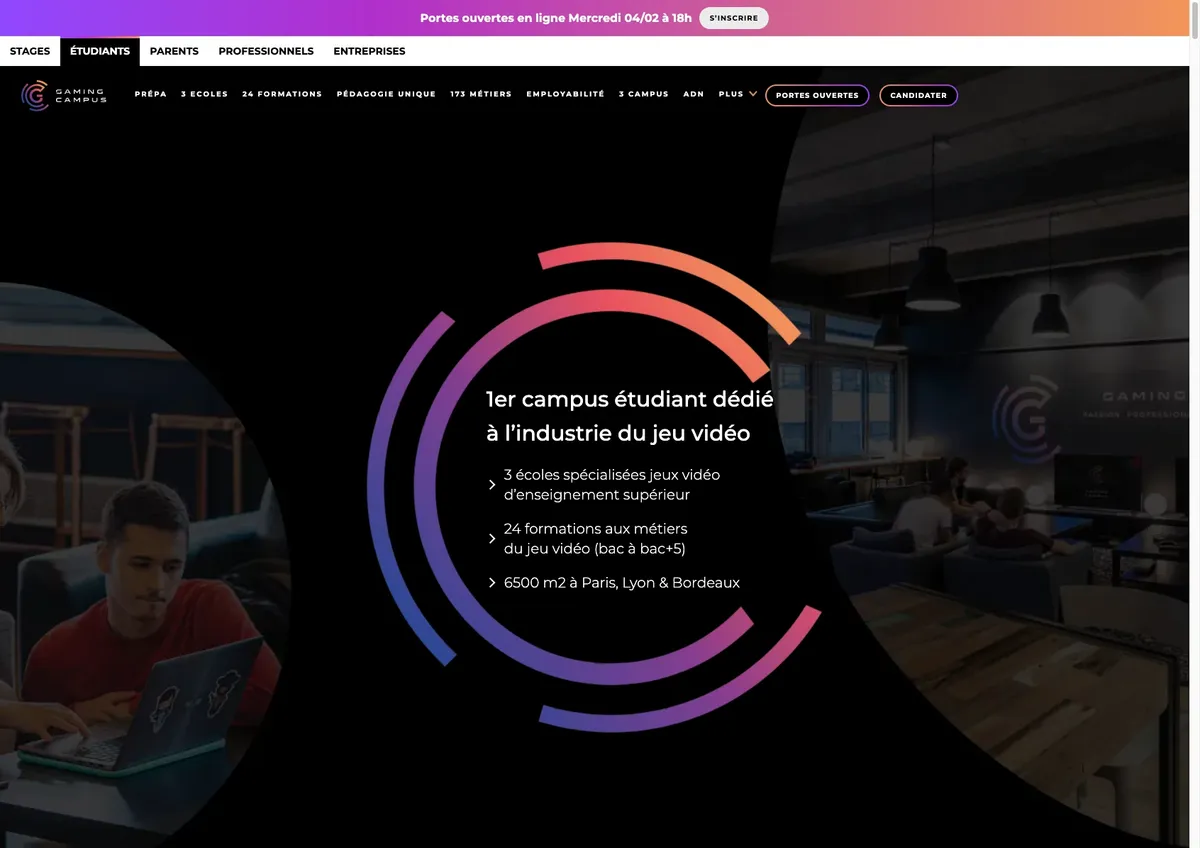Screen dimensions: 1200x848
Task: Click the S'INSCRIRE button in top banner
Action: [x=734, y=18]
